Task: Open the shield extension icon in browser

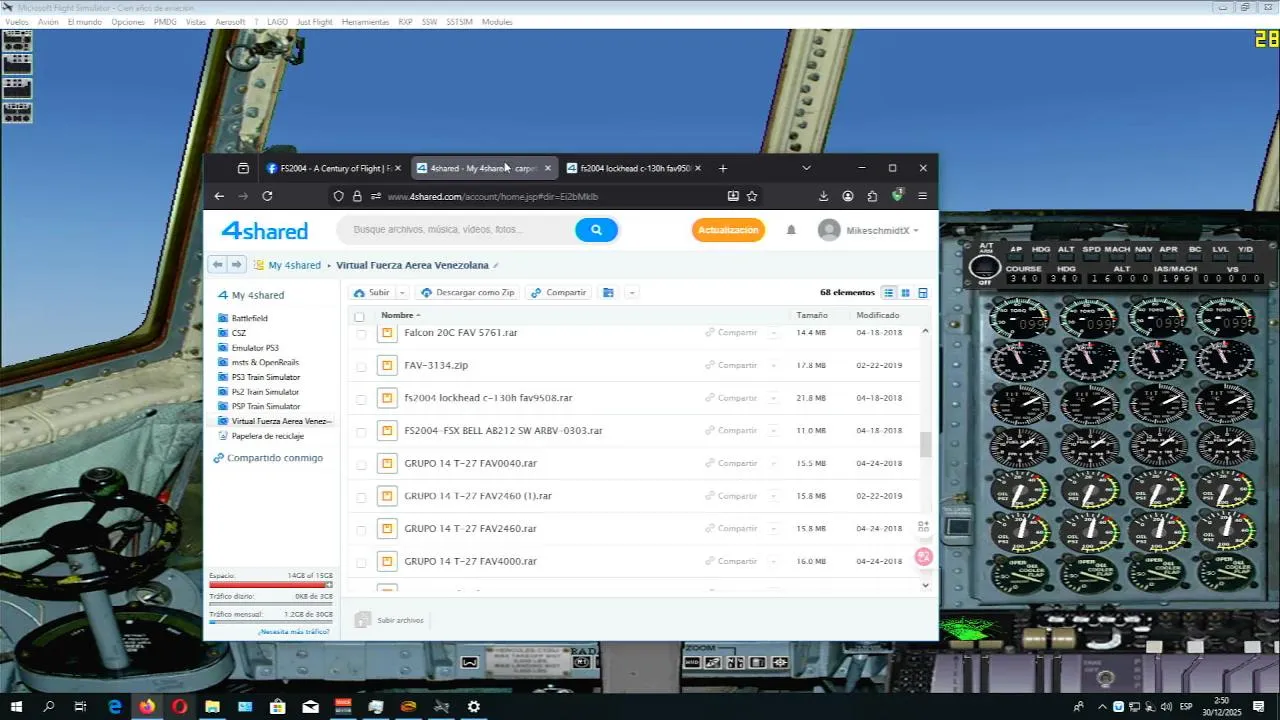Action: coord(898,195)
